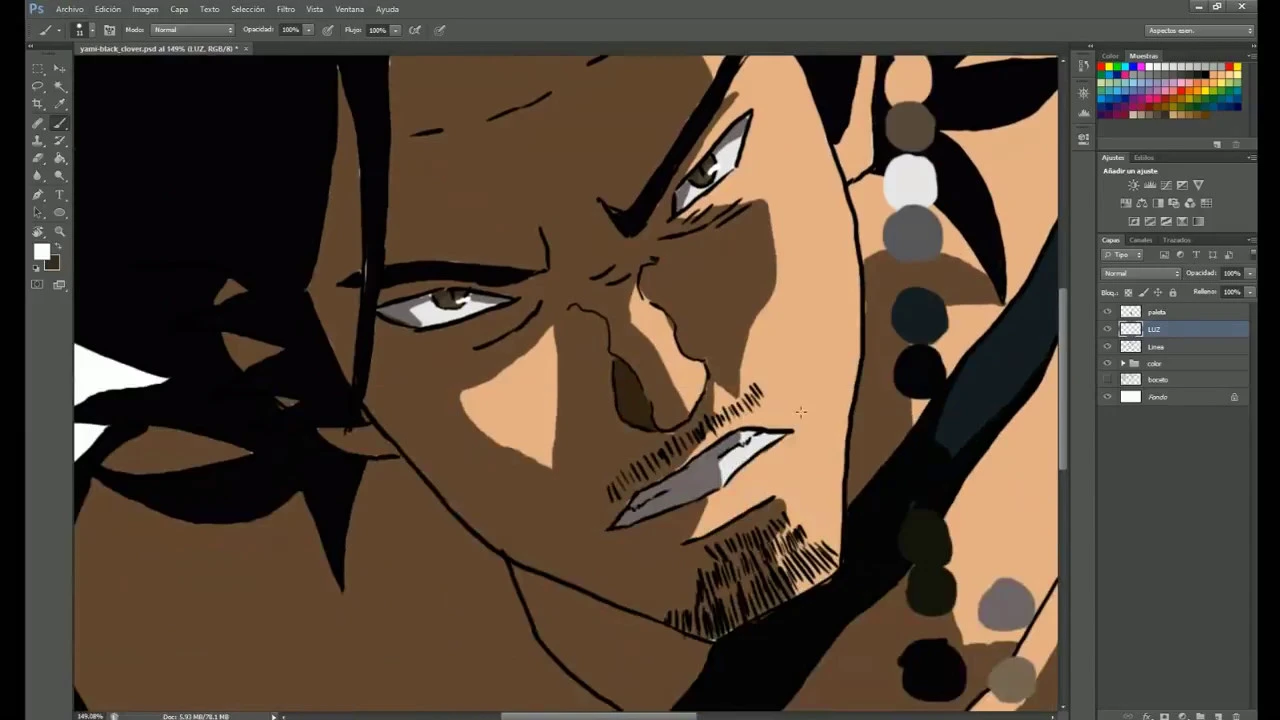Select the Horizontal Type tool
The image size is (1280, 720).
point(59,195)
